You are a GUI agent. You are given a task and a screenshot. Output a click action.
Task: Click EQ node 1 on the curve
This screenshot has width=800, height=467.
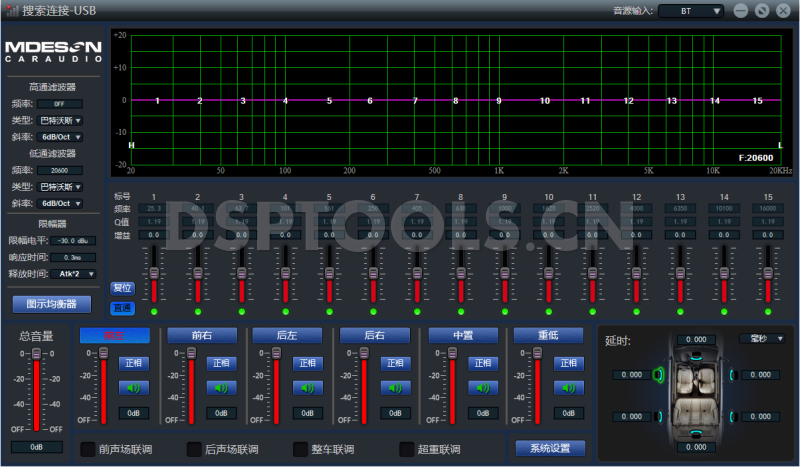157,101
